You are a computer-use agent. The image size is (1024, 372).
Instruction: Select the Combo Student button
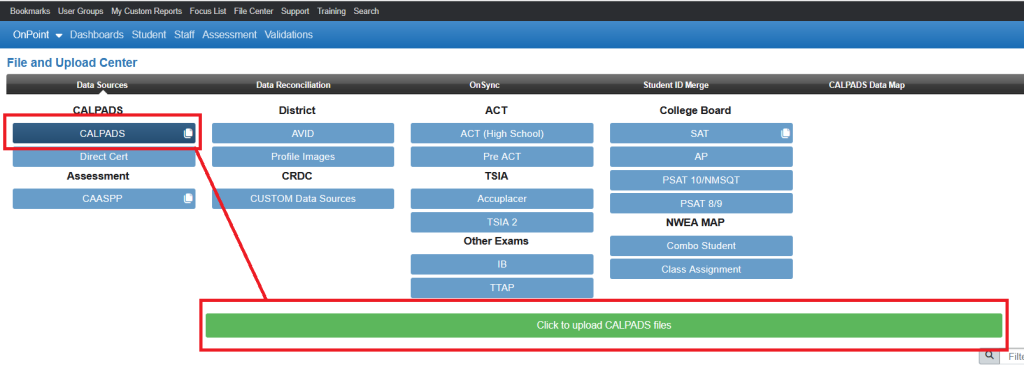(x=701, y=246)
